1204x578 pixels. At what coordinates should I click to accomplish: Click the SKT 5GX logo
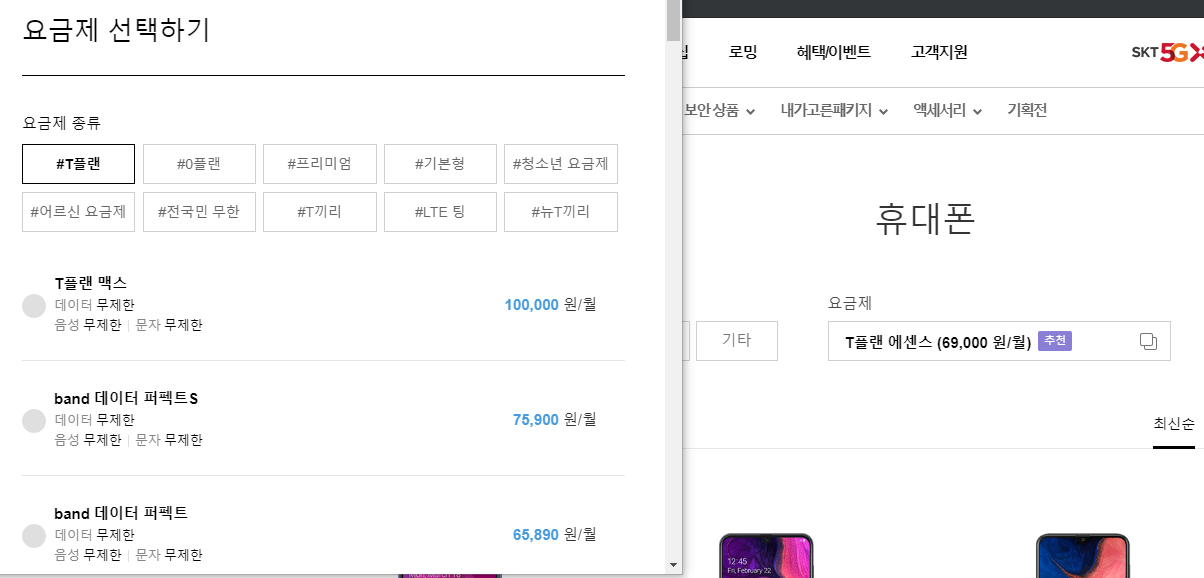[1167, 53]
